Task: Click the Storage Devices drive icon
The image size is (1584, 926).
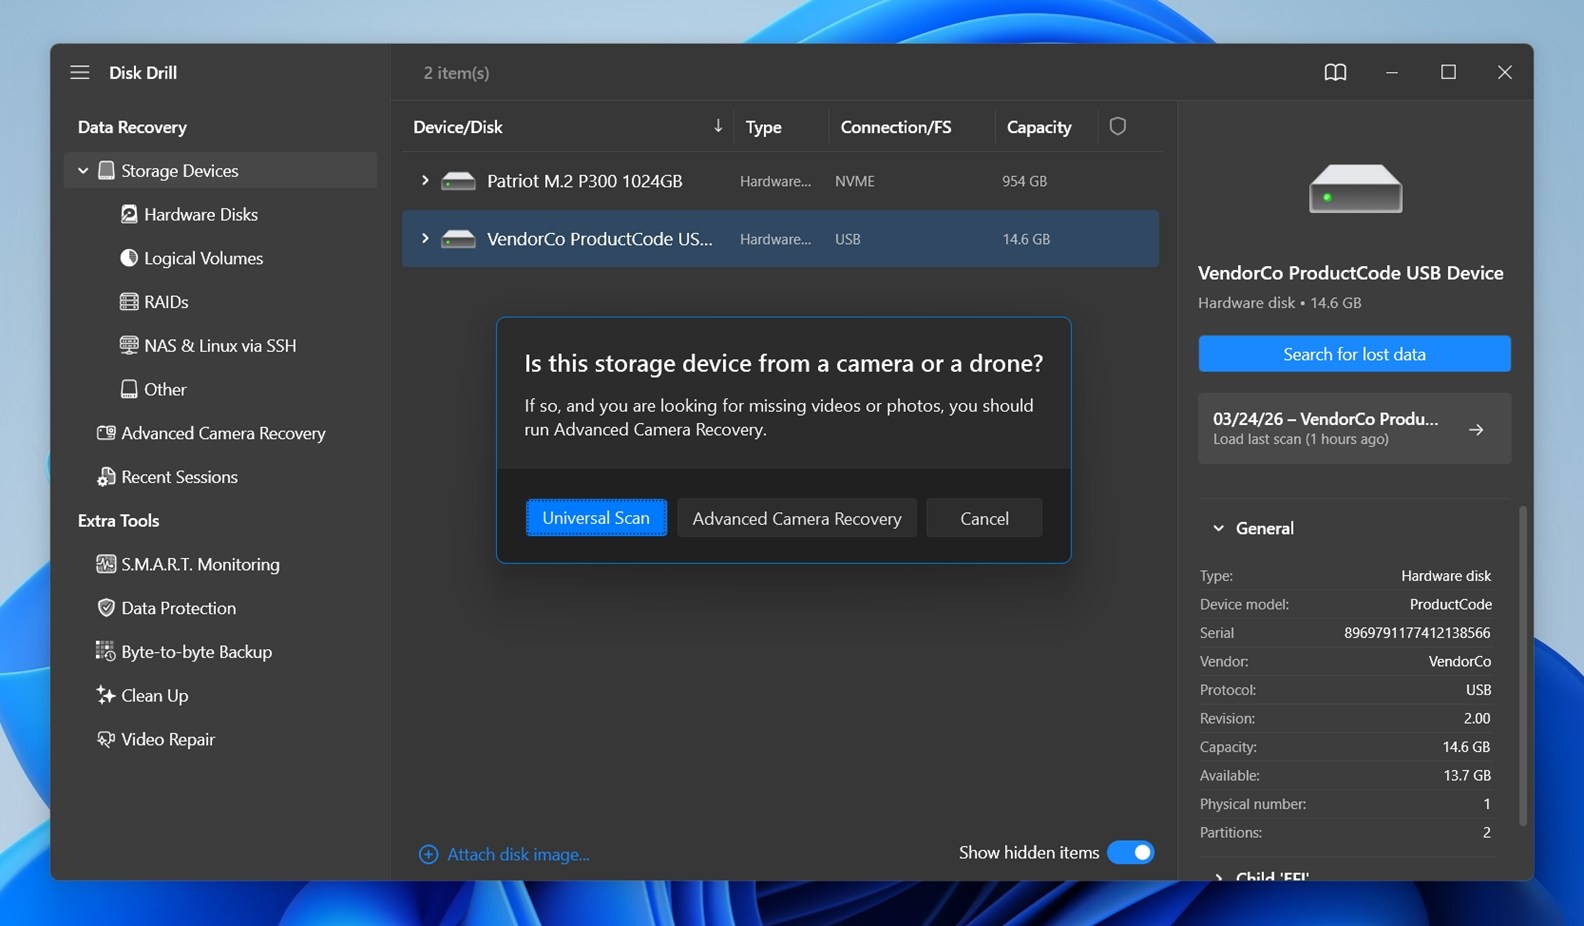Action: point(106,170)
